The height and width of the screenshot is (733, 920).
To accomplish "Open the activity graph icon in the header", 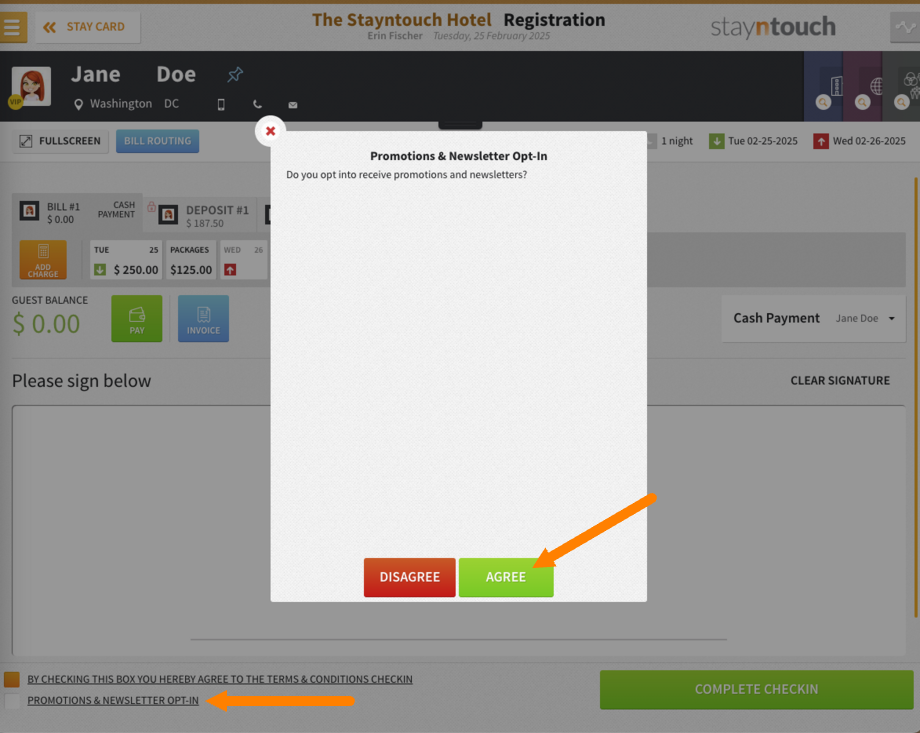I will coord(905,27).
